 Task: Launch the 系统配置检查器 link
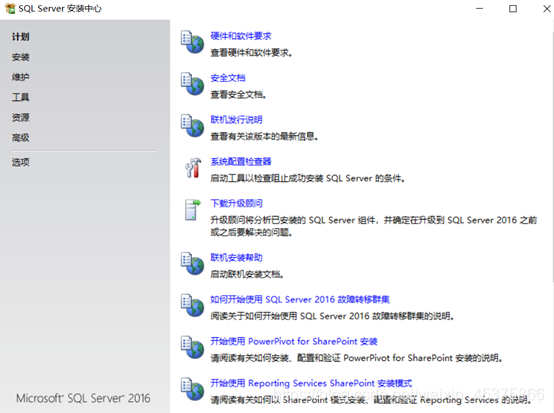pos(241,161)
